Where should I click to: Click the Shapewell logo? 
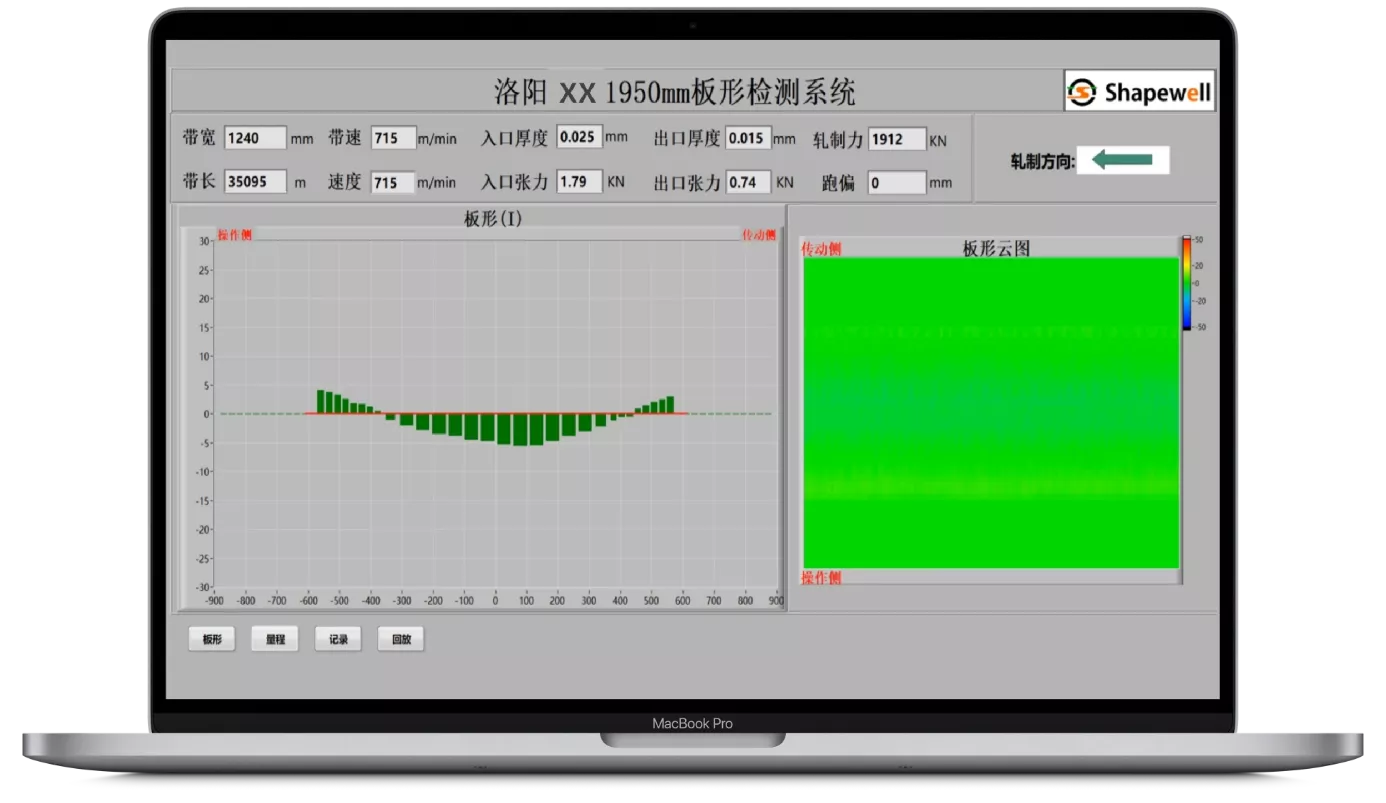[1140, 92]
